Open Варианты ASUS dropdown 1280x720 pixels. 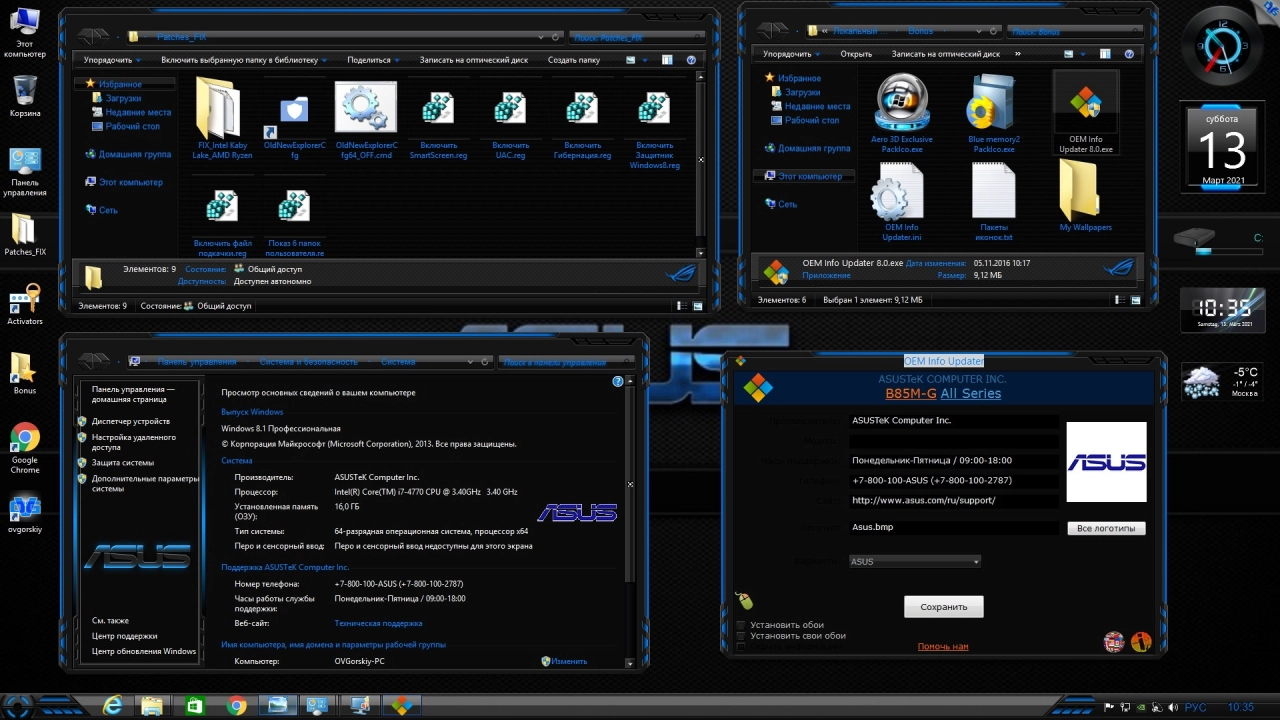coord(915,561)
